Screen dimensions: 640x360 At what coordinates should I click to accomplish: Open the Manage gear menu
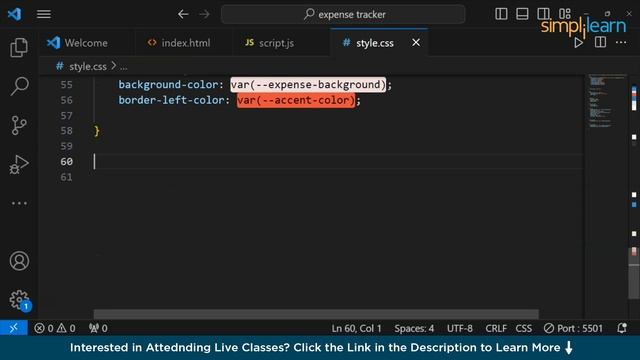pos(19,300)
